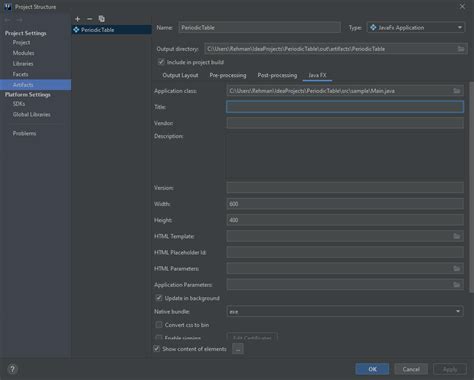Click the OK button
474x380 pixels.
pos(372,369)
